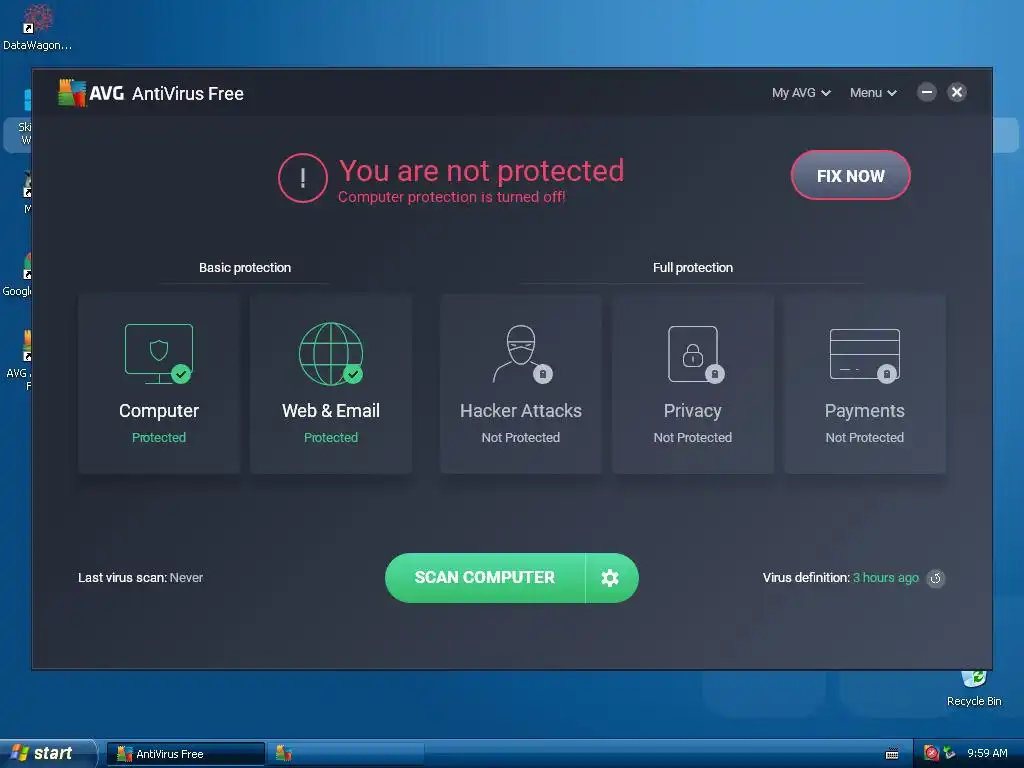Click the Basic protection heading
The width and height of the screenshot is (1024, 768).
(245, 268)
